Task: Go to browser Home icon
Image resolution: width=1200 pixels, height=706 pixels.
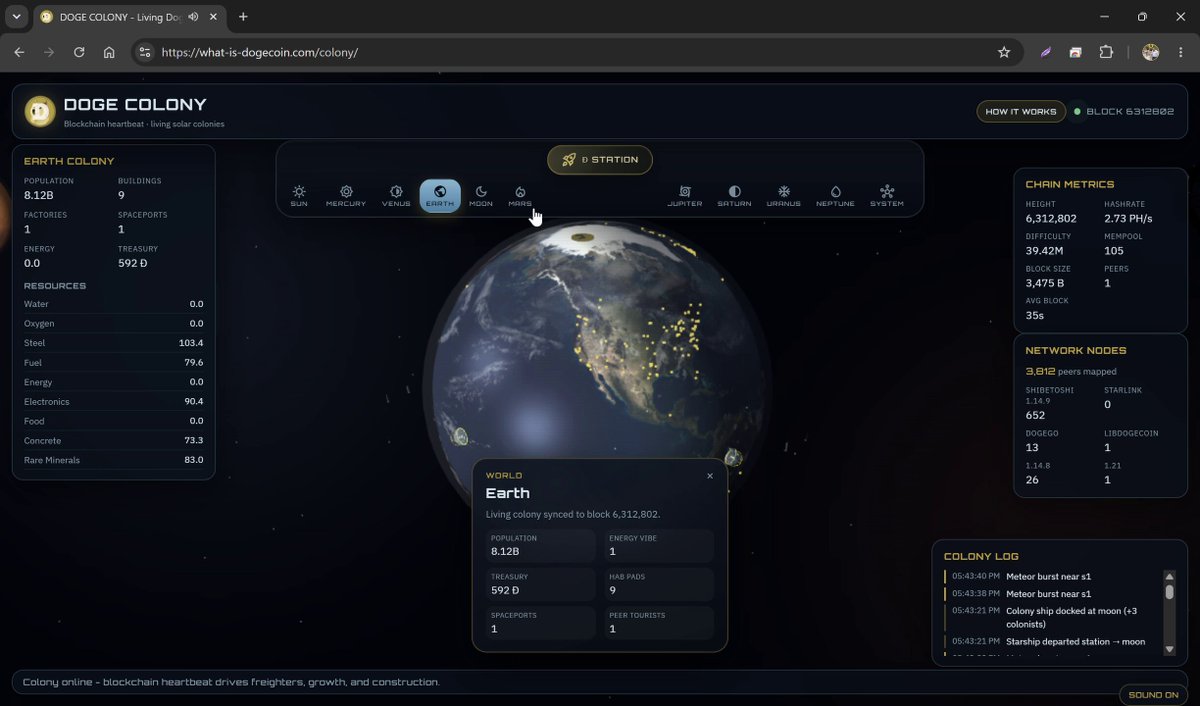Action: click(x=109, y=52)
